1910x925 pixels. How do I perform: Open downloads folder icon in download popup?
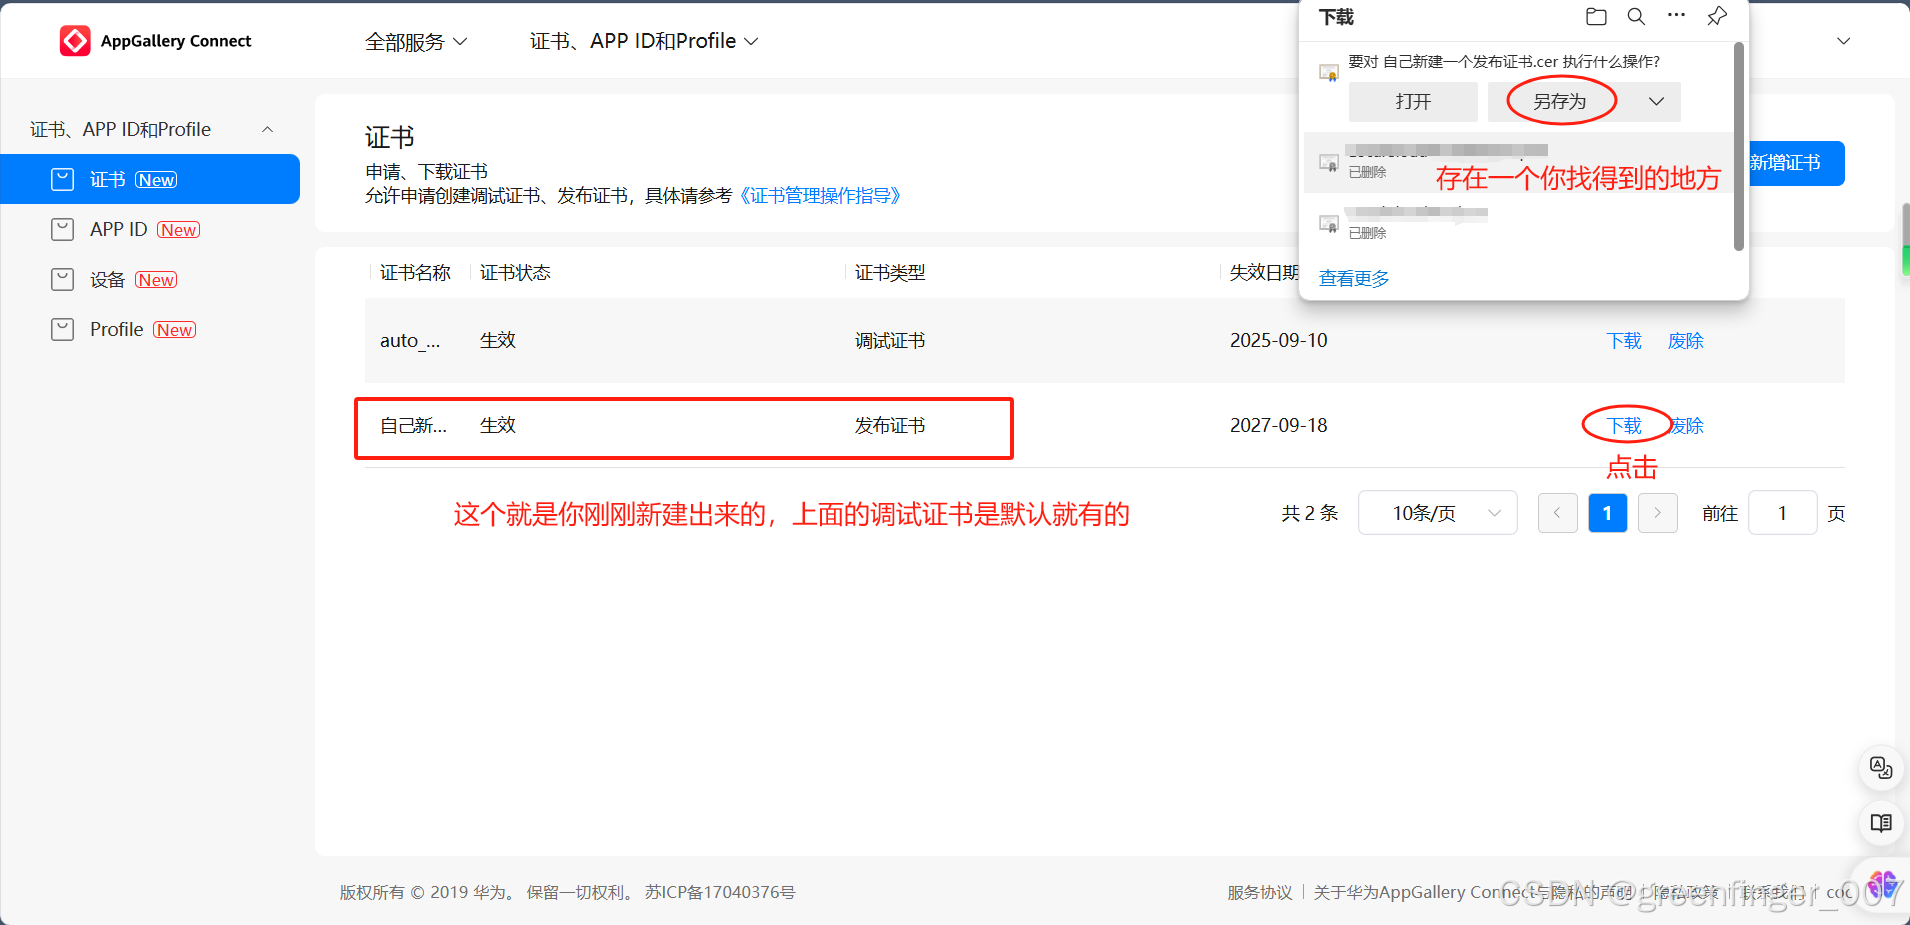pos(1596,17)
